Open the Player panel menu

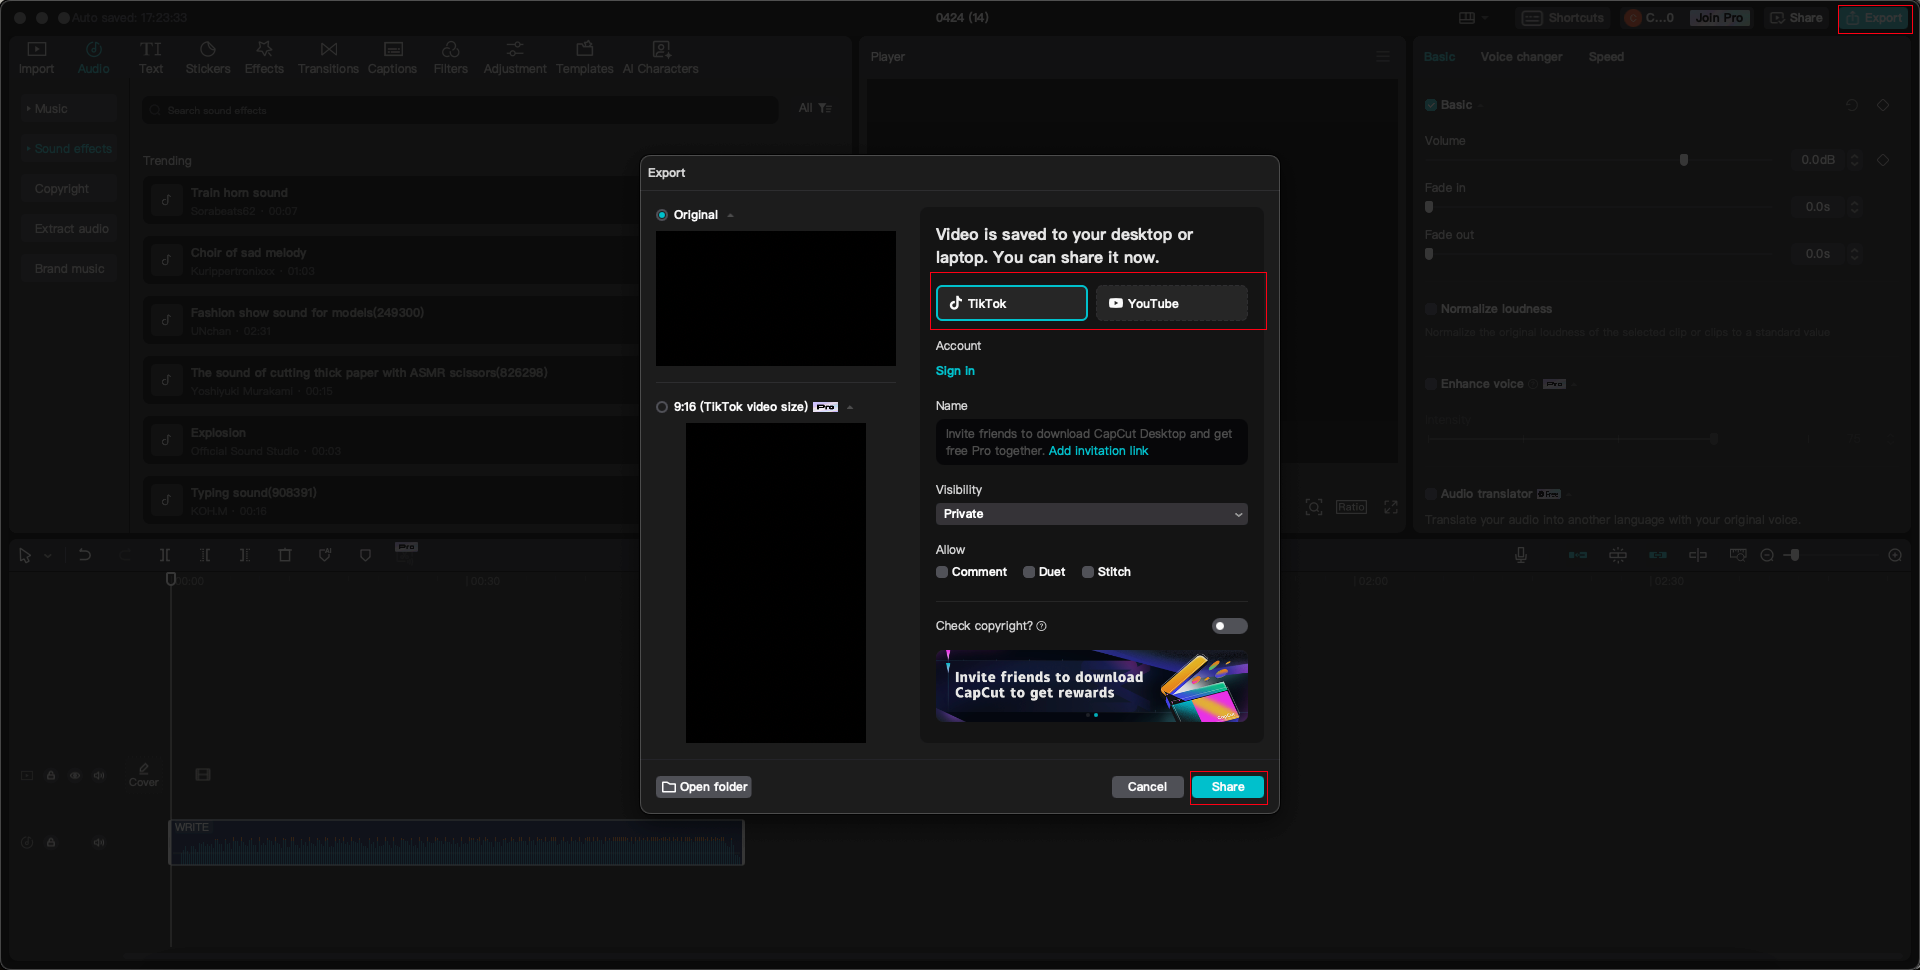coord(1383,57)
